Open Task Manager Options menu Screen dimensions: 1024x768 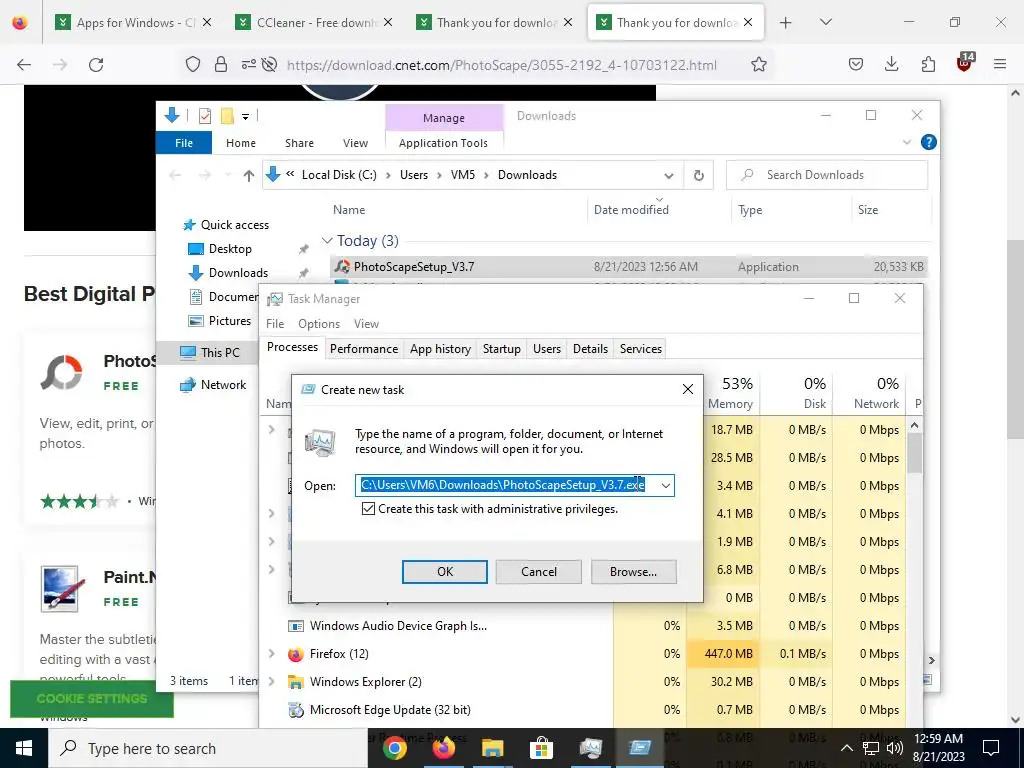319,324
